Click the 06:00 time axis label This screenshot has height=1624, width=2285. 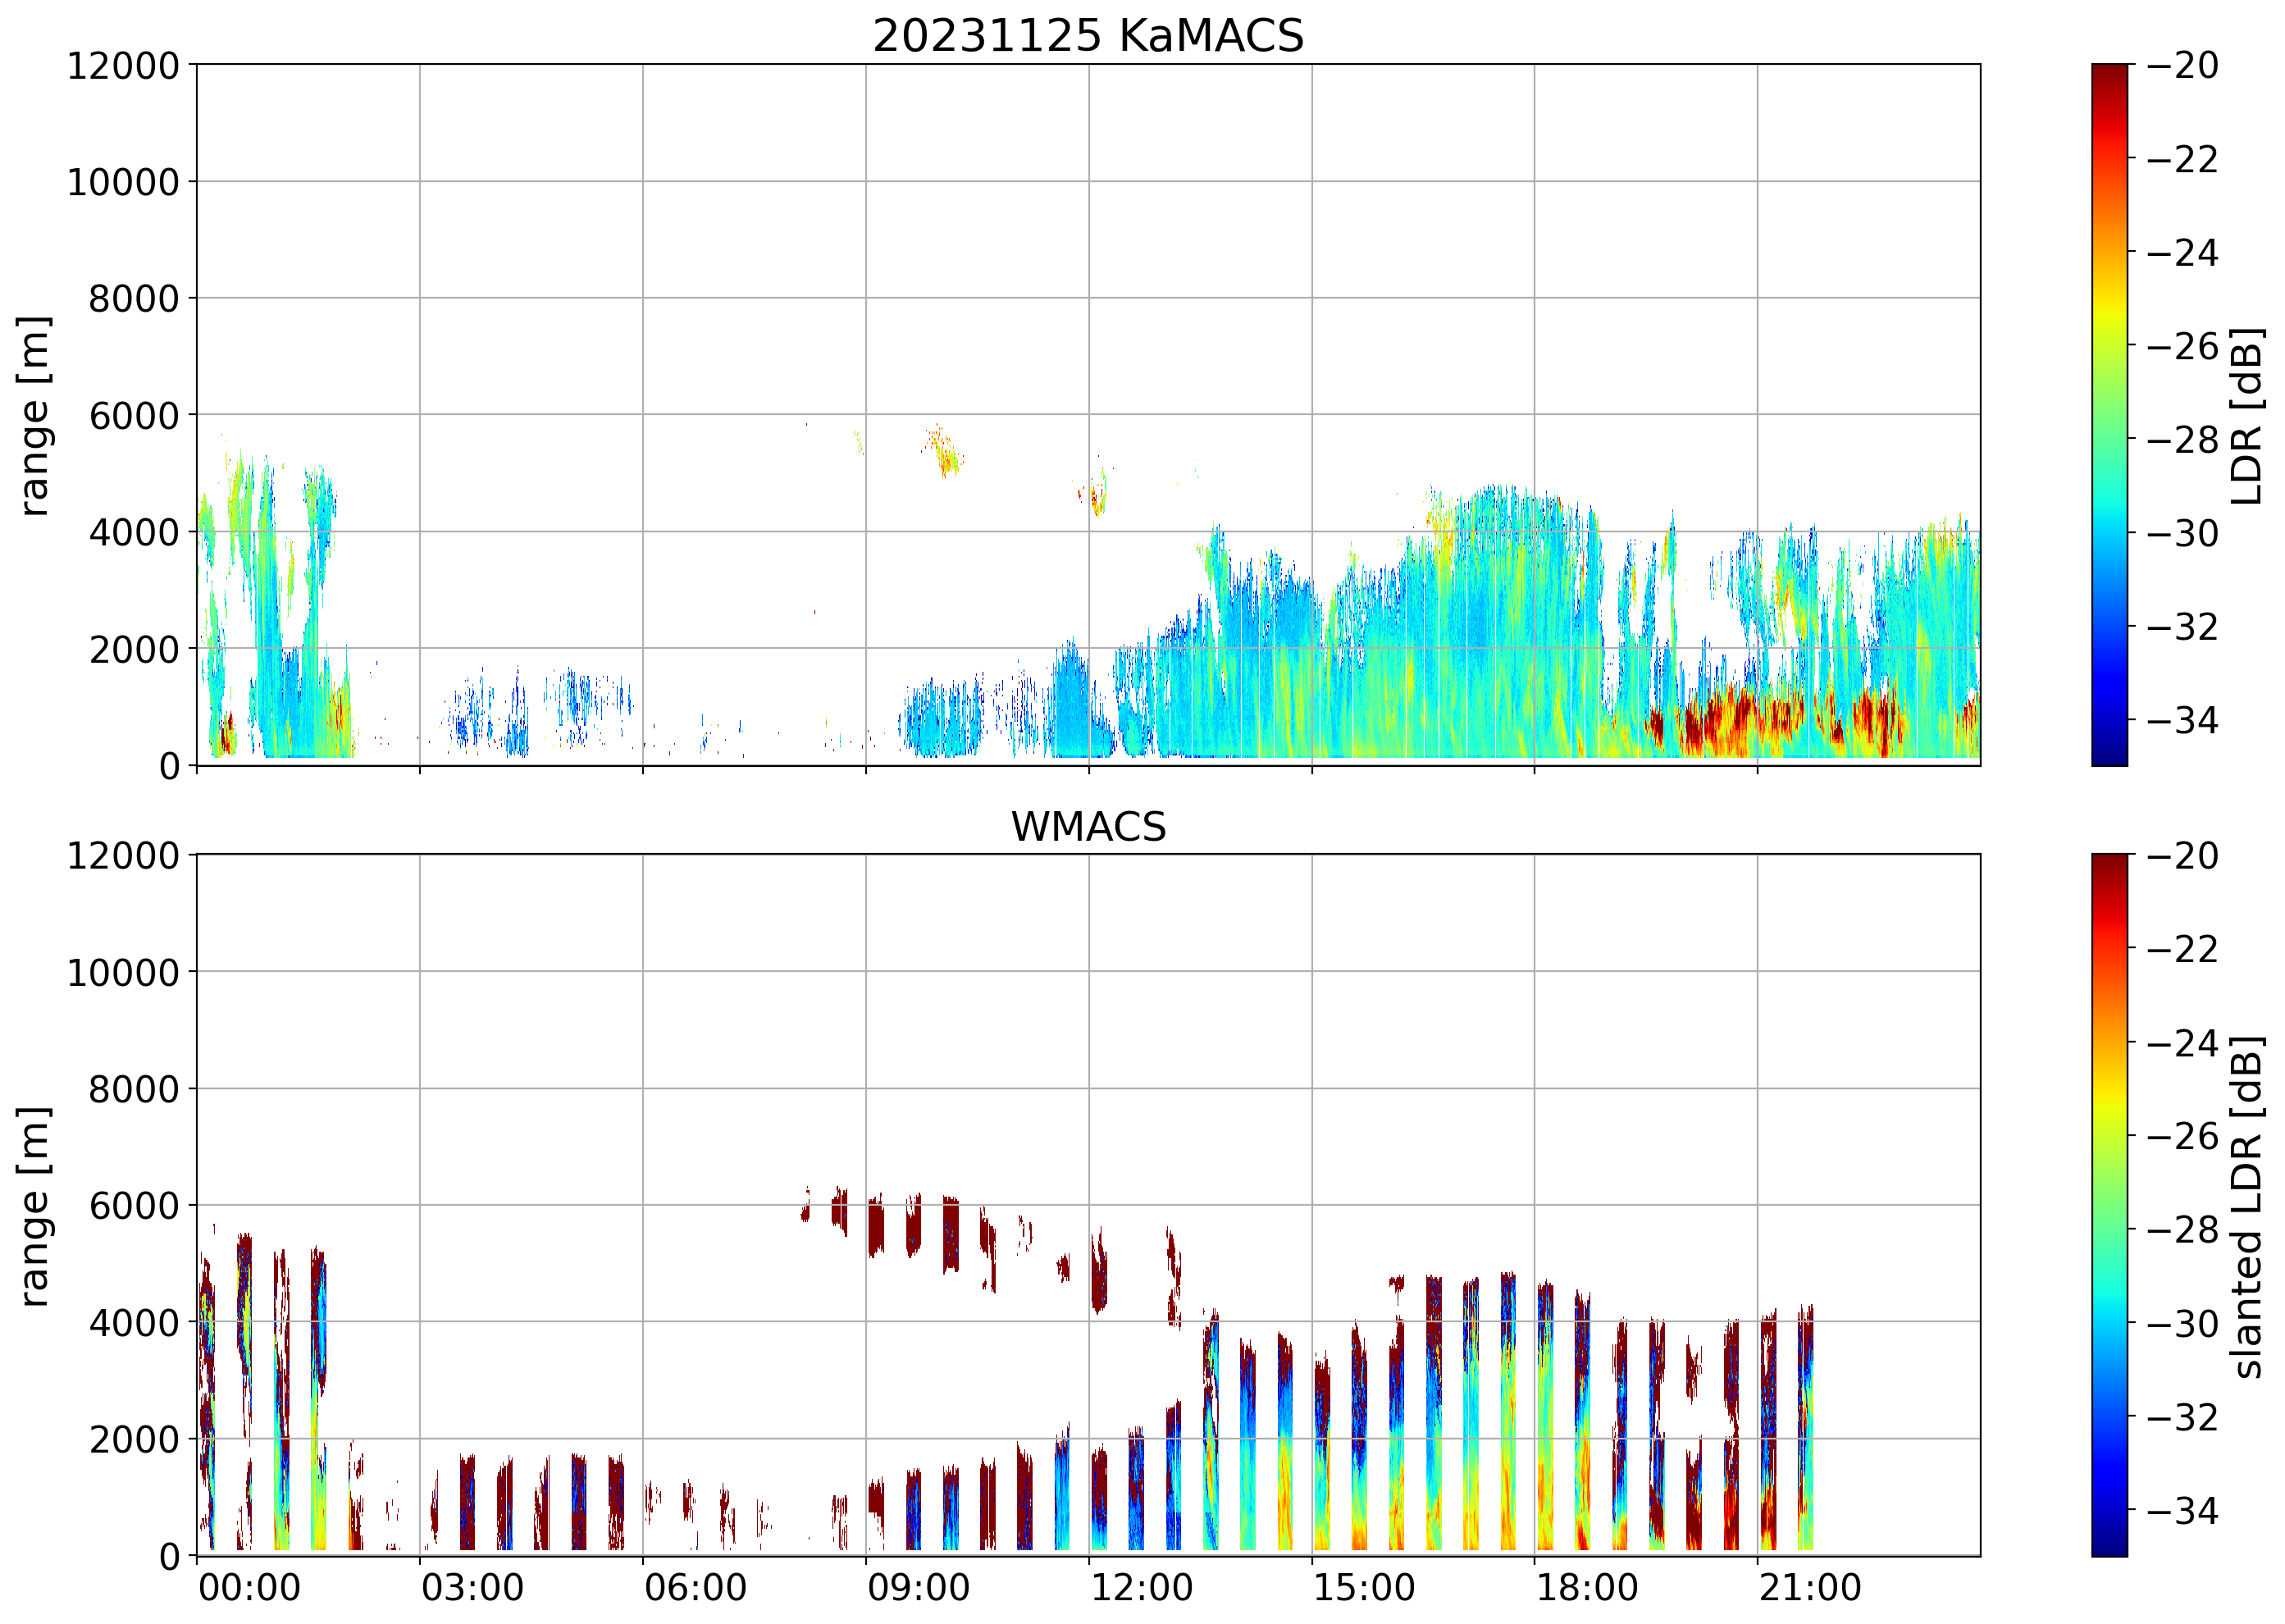point(695,1588)
